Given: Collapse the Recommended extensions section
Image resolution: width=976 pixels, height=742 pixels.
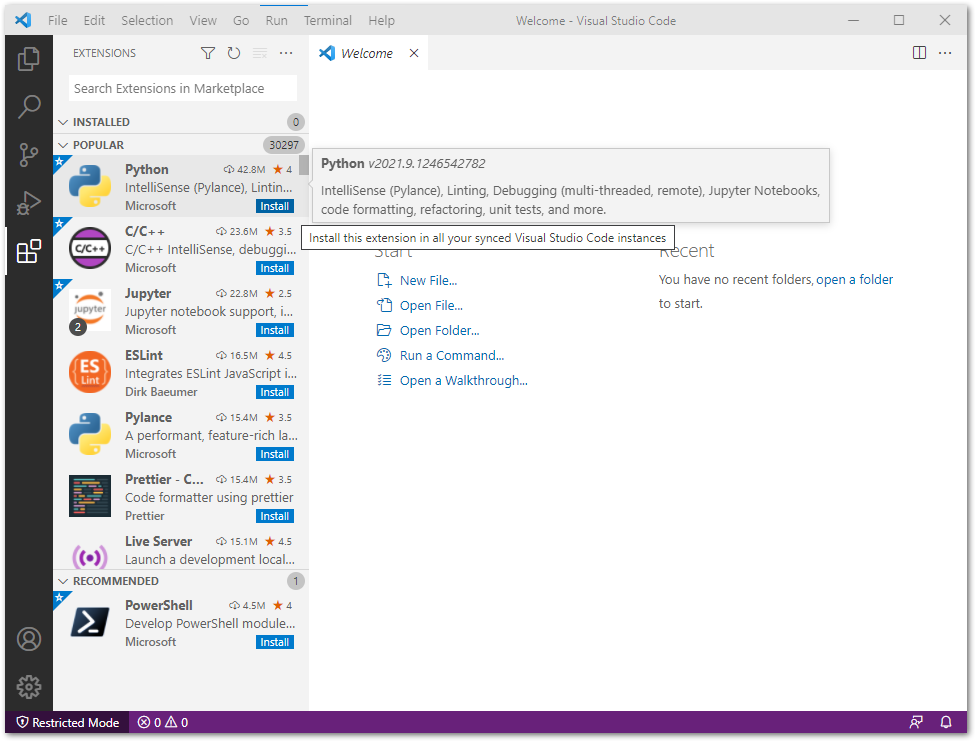Looking at the screenshot, I should pyautogui.click(x=115, y=581).
